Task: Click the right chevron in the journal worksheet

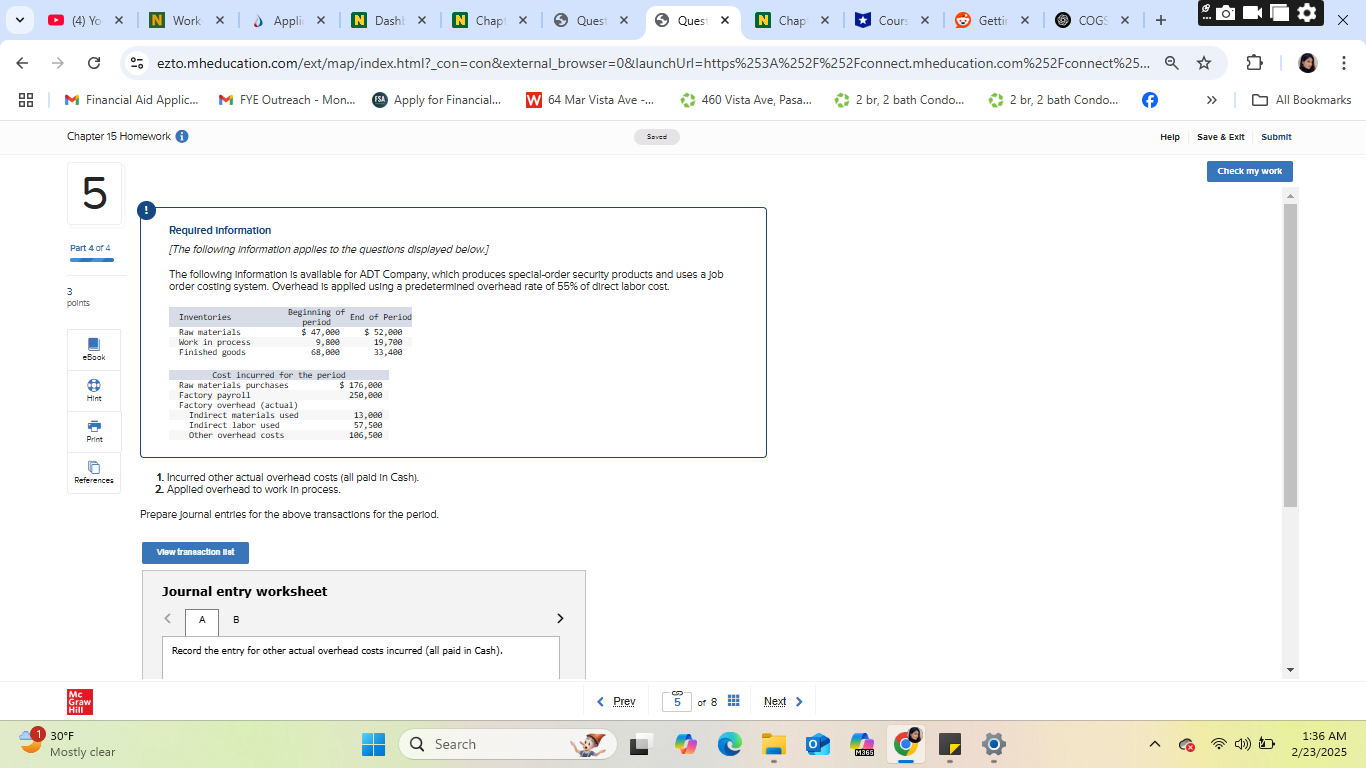Action: coord(560,618)
